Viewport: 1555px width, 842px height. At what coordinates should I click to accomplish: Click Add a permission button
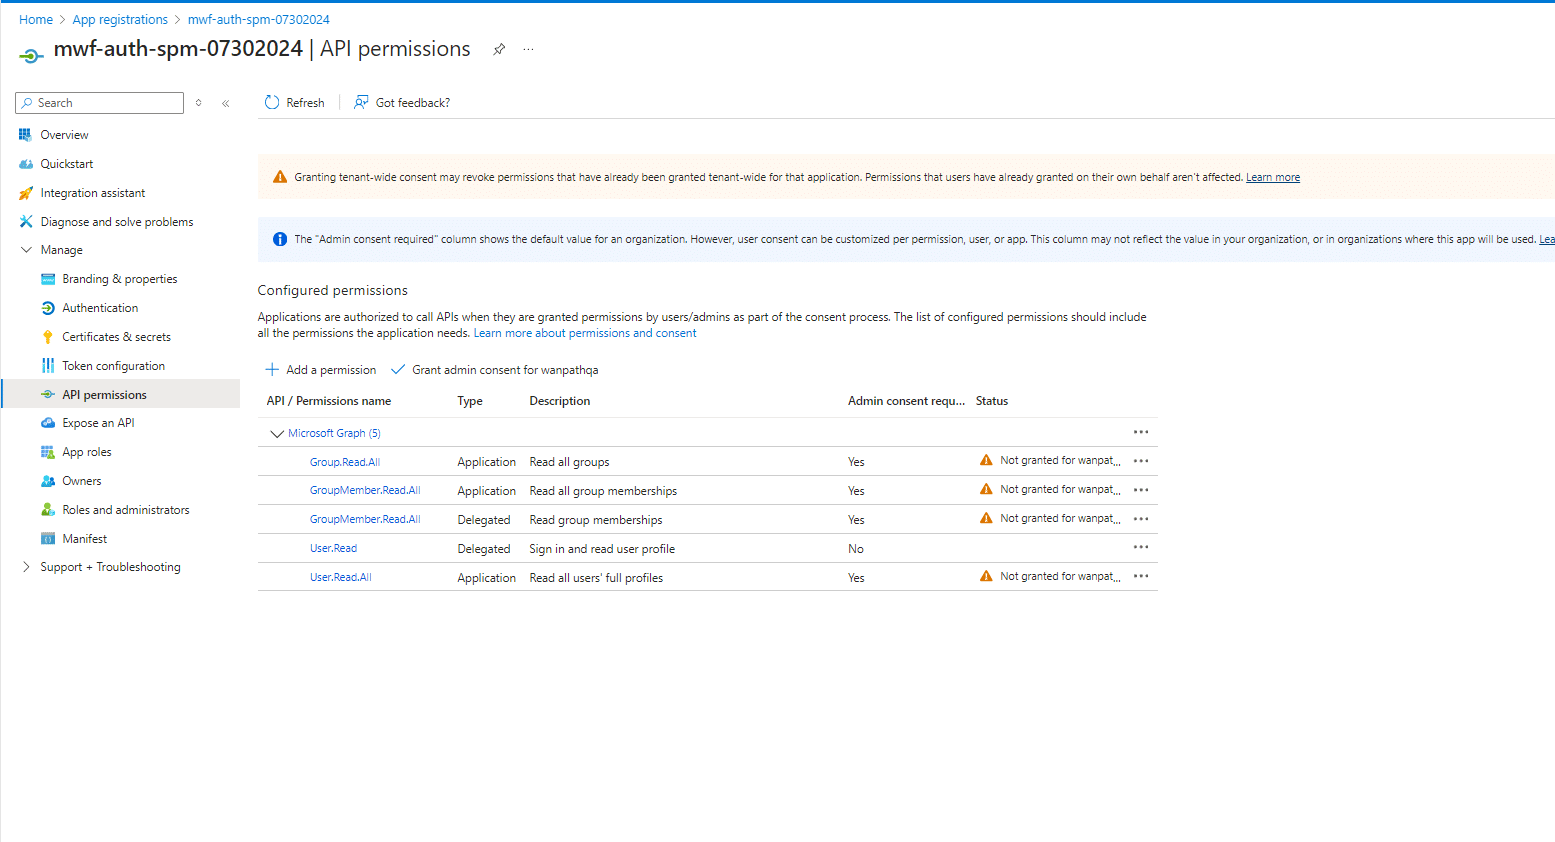pos(321,370)
